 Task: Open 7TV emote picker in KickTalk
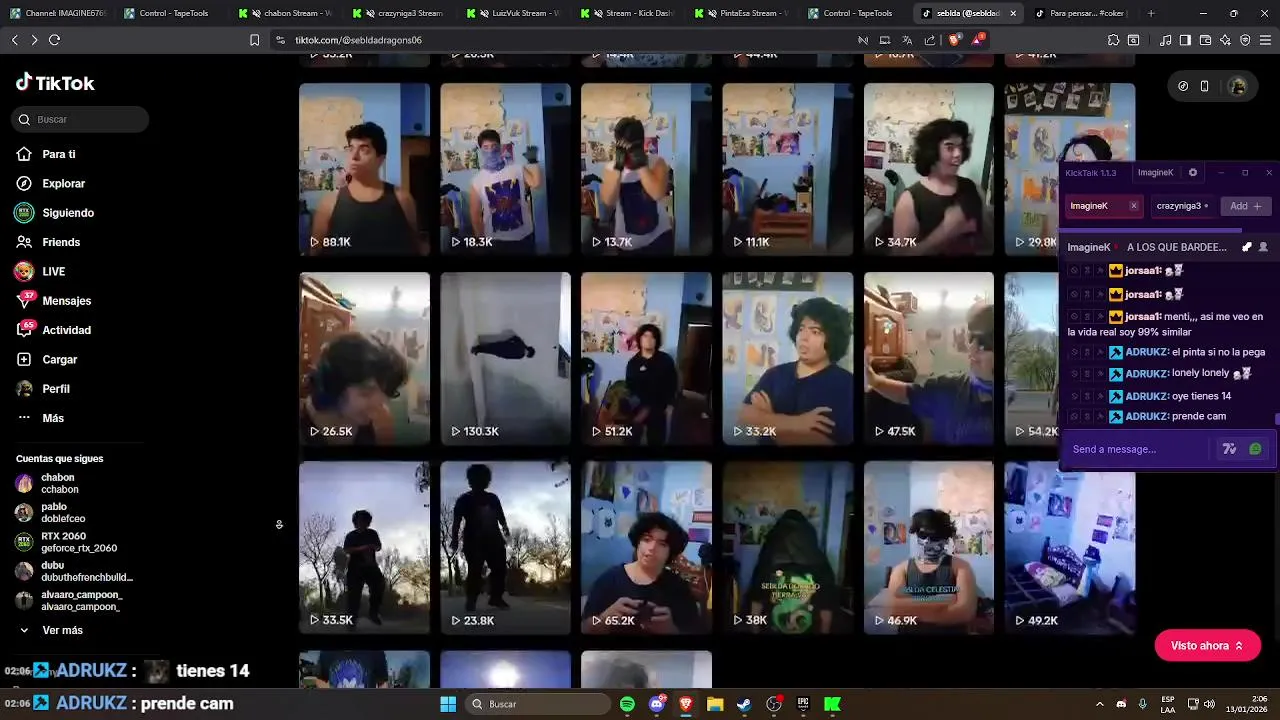pyautogui.click(x=1230, y=449)
